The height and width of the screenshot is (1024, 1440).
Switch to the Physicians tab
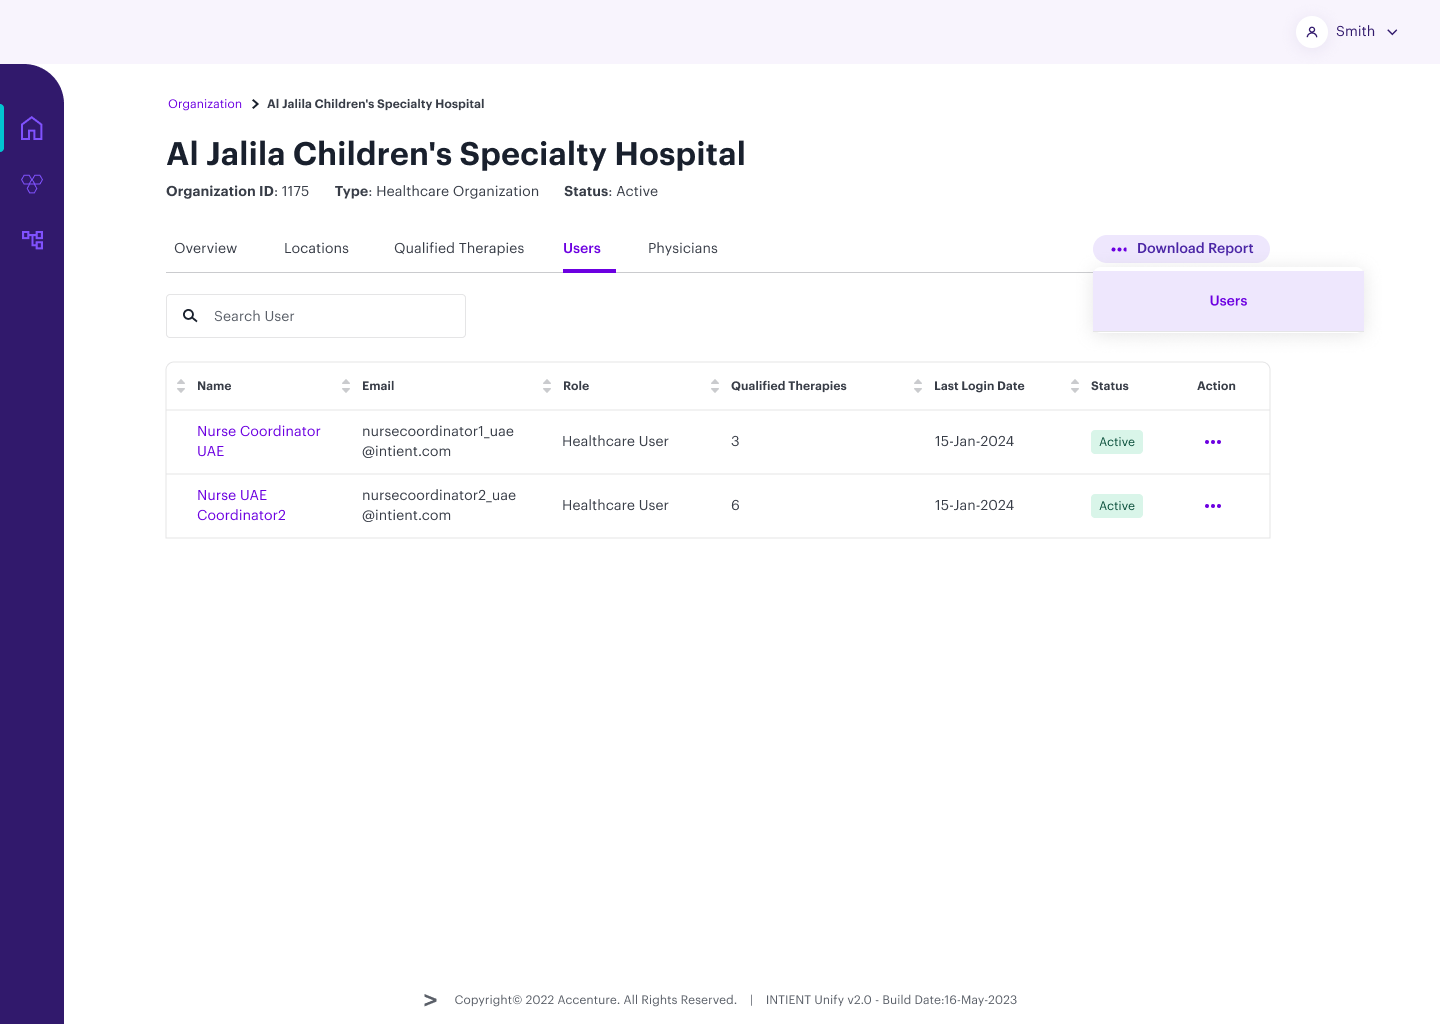[682, 249]
